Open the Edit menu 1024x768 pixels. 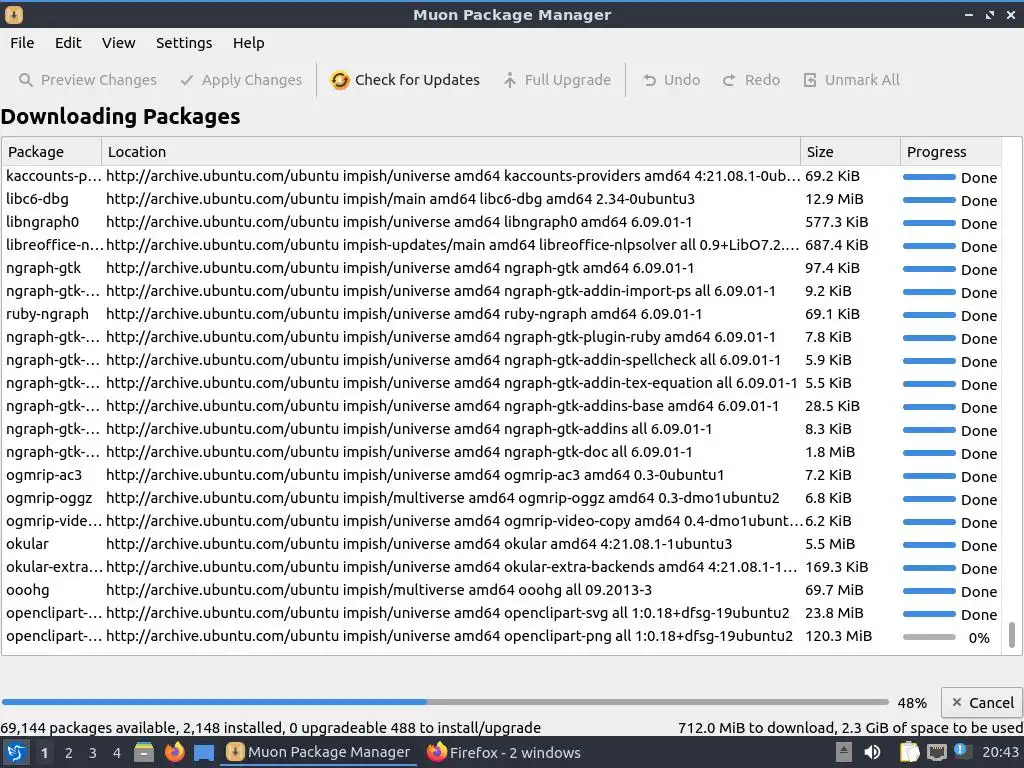68,43
